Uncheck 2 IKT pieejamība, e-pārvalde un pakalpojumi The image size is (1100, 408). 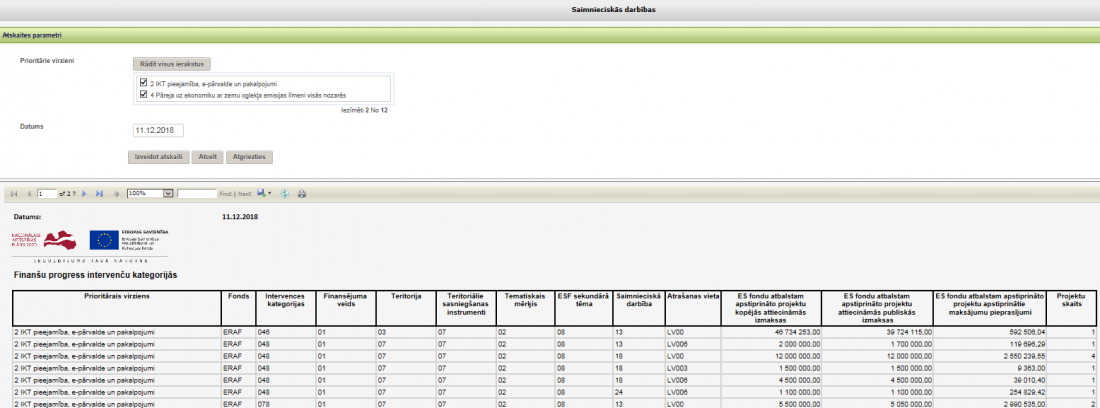coord(144,83)
